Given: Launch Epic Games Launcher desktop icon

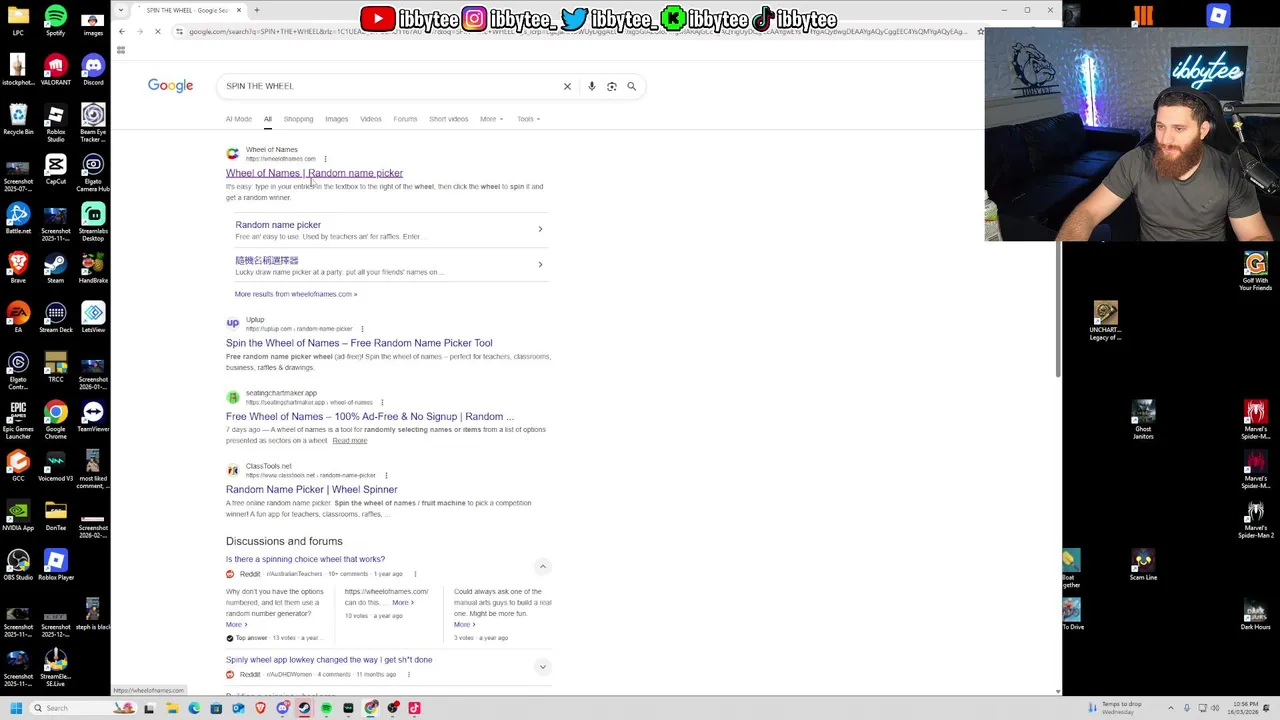Looking at the screenshot, I should (x=18, y=419).
